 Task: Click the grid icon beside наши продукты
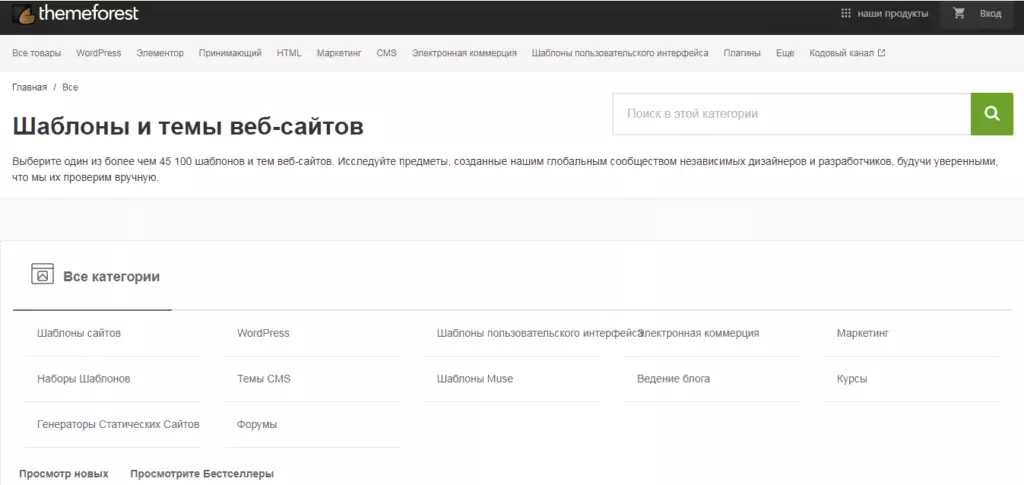tap(846, 14)
